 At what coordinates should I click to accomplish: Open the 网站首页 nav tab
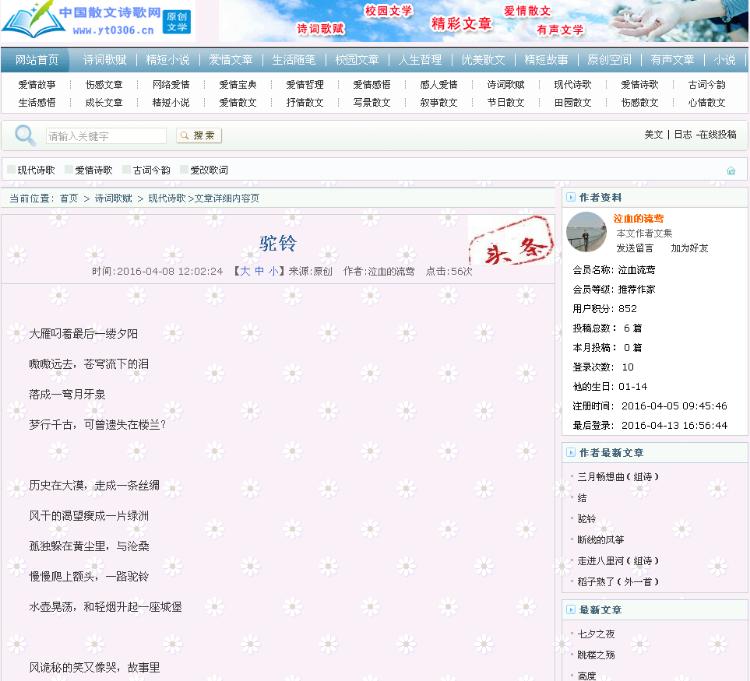tap(36, 60)
